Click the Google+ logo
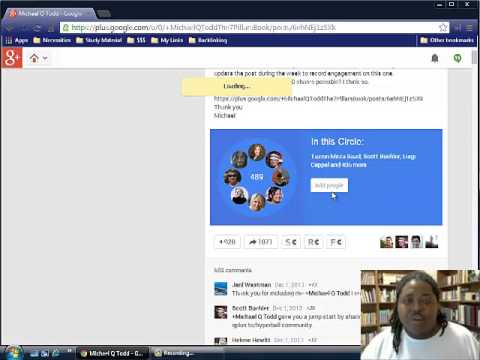Image resolution: width=480 pixels, height=360 pixels. [12, 58]
